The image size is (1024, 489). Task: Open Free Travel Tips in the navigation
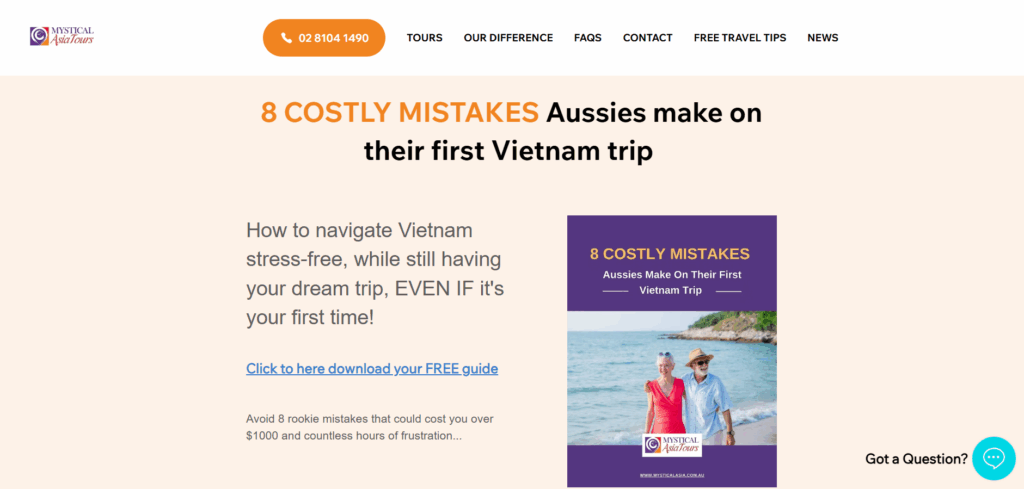point(740,38)
